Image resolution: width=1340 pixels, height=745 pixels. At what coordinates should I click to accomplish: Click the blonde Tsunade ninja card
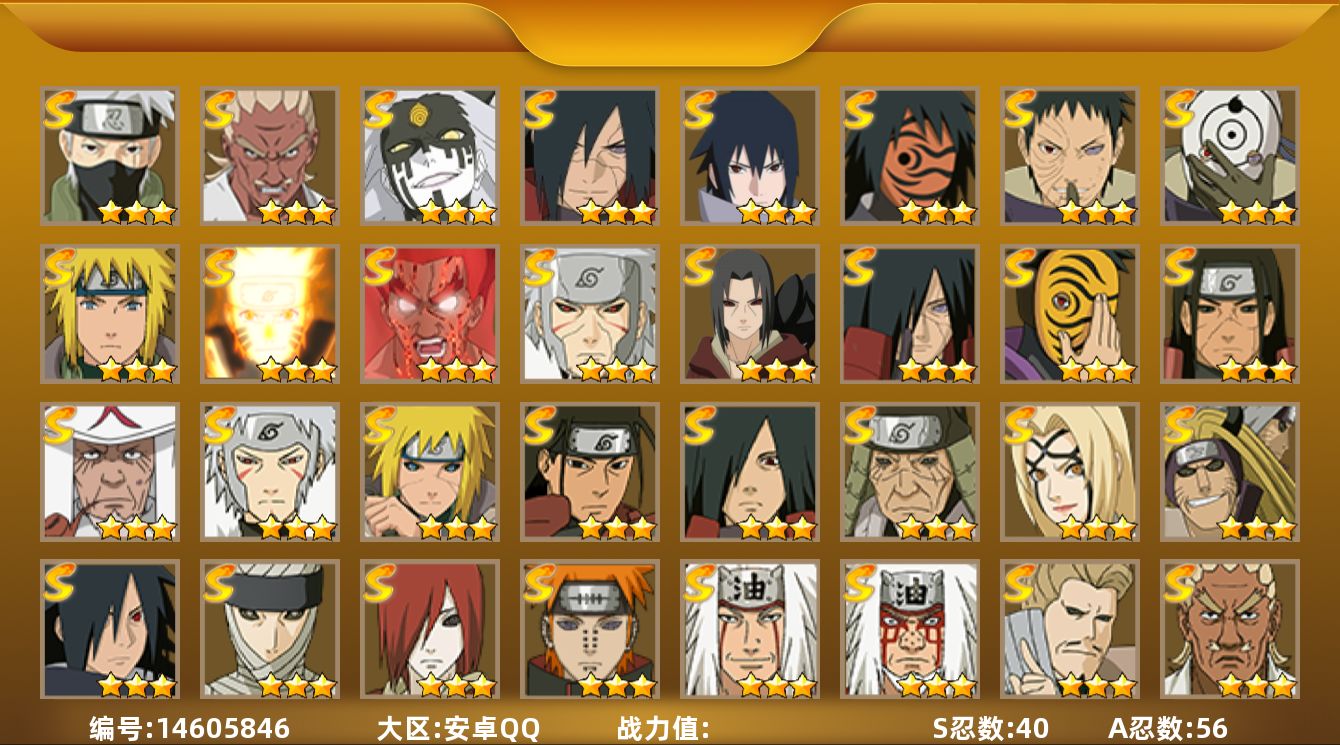(x=1069, y=471)
